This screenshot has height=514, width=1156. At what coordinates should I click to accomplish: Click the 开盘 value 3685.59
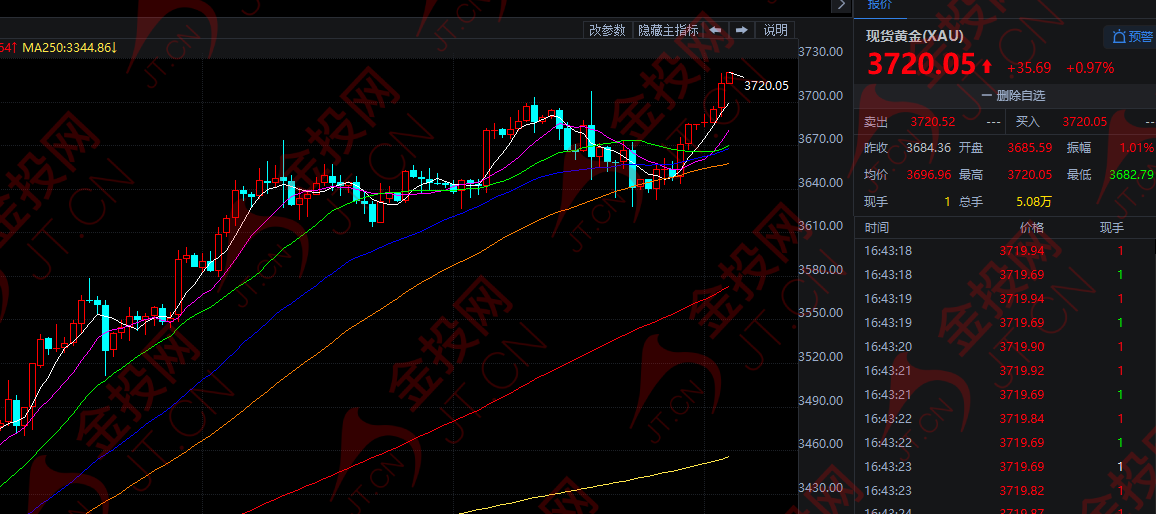(x=1031, y=148)
